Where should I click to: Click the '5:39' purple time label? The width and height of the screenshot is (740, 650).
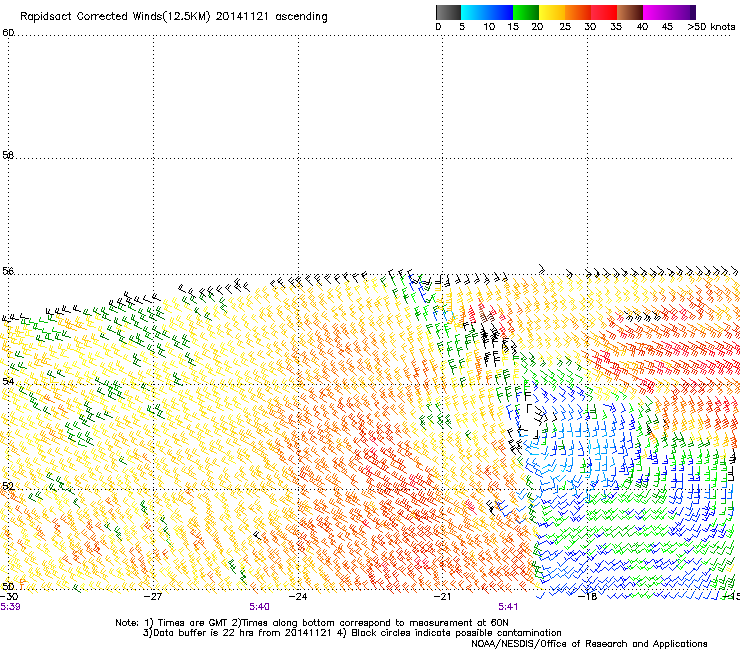10,607
